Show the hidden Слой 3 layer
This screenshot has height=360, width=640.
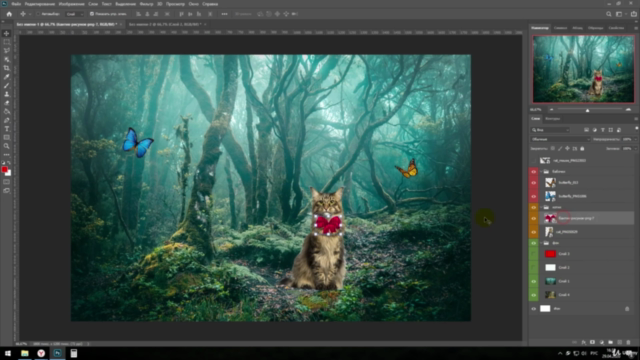pos(533,254)
